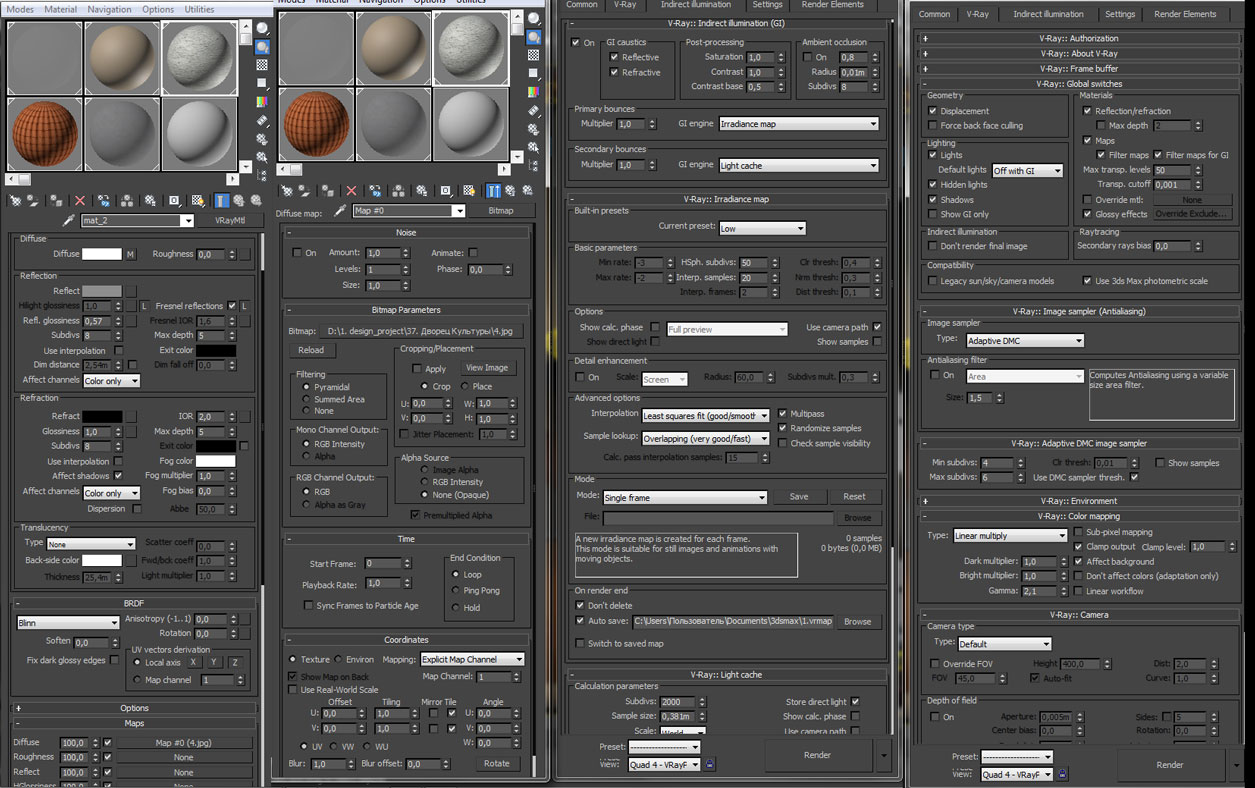Screen dimensions: 1255x788
Task: Toggle Fresnel reflections checkbox
Action: tap(232, 306)
